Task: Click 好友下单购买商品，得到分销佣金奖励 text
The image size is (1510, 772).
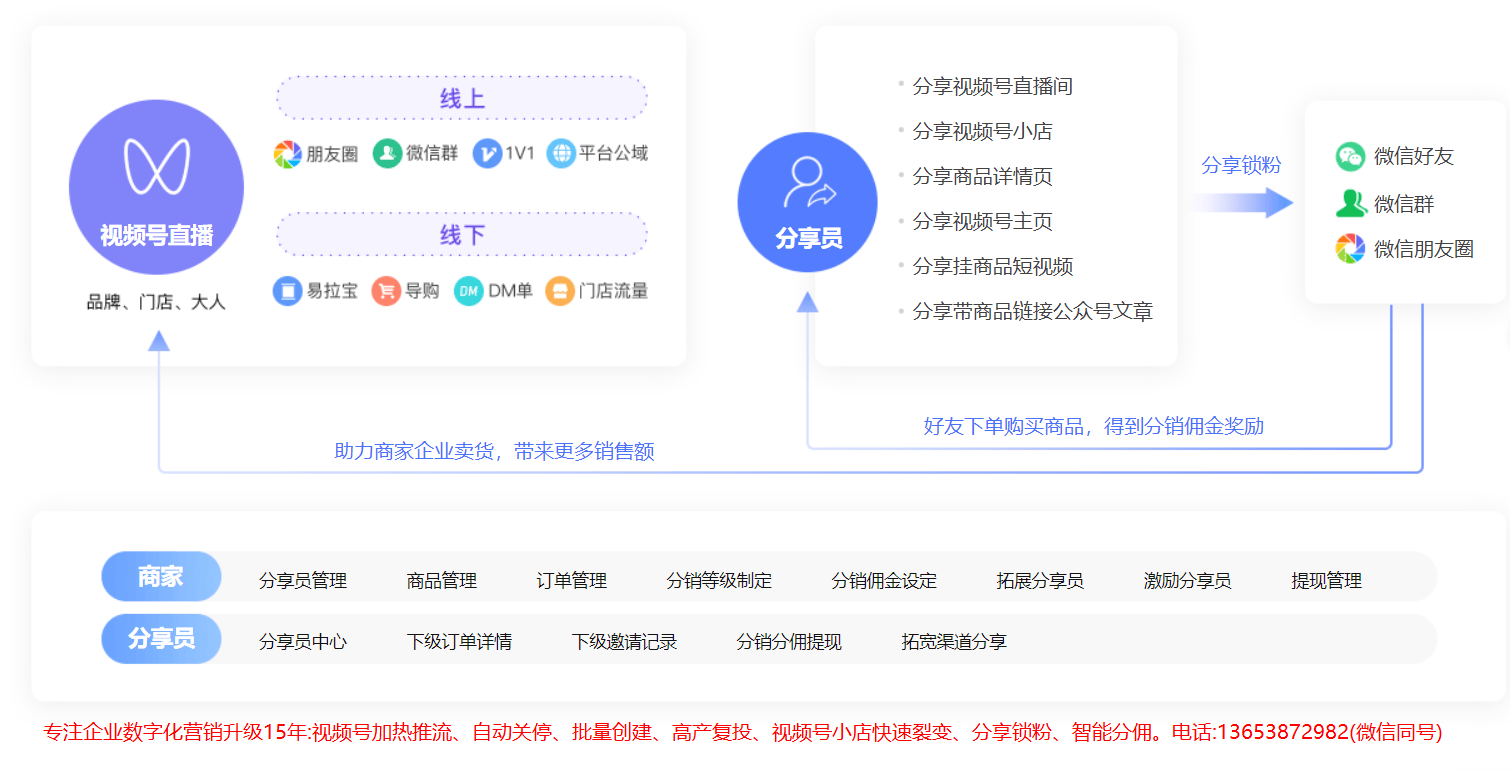Action: [x=1094, y=426]
